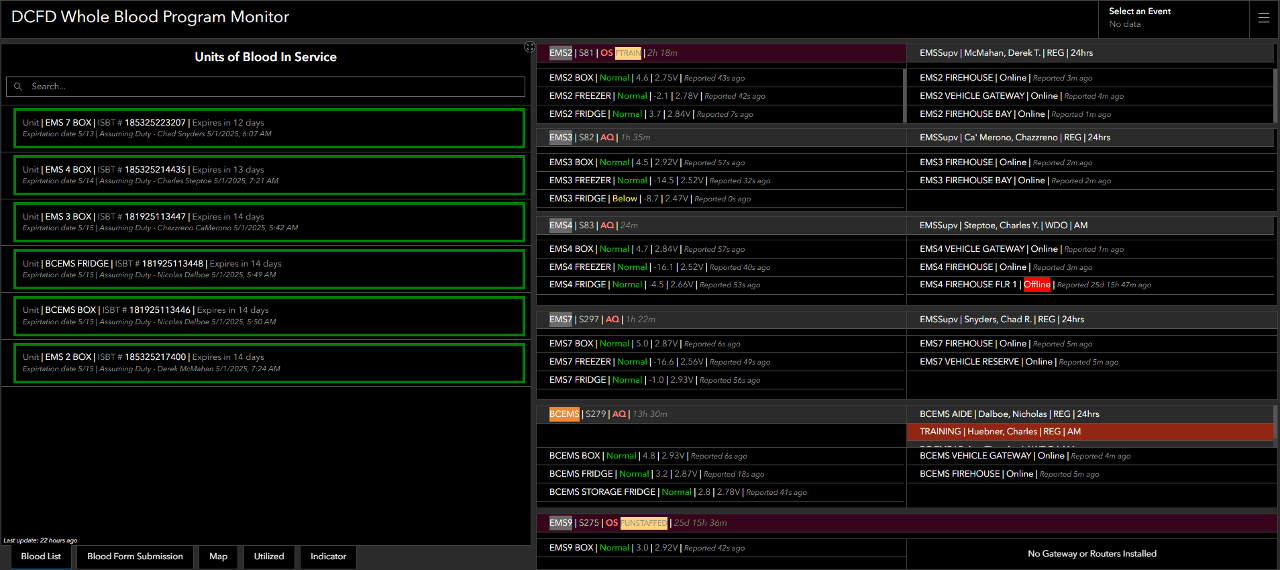The width and height of the screenshot is (1280, 570).
Task: Select the EMS9 BOX sensor row
Action: pos(721,548)
